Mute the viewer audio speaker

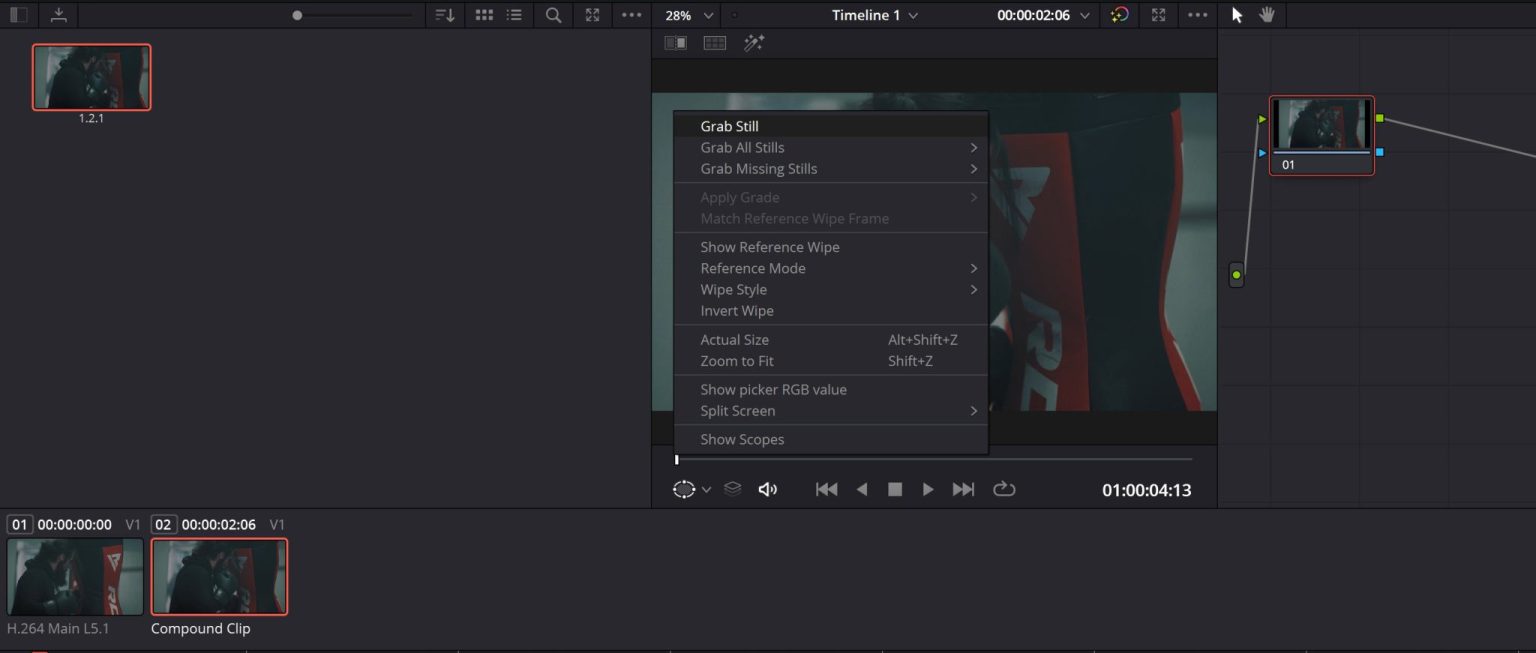click(768, 489)
